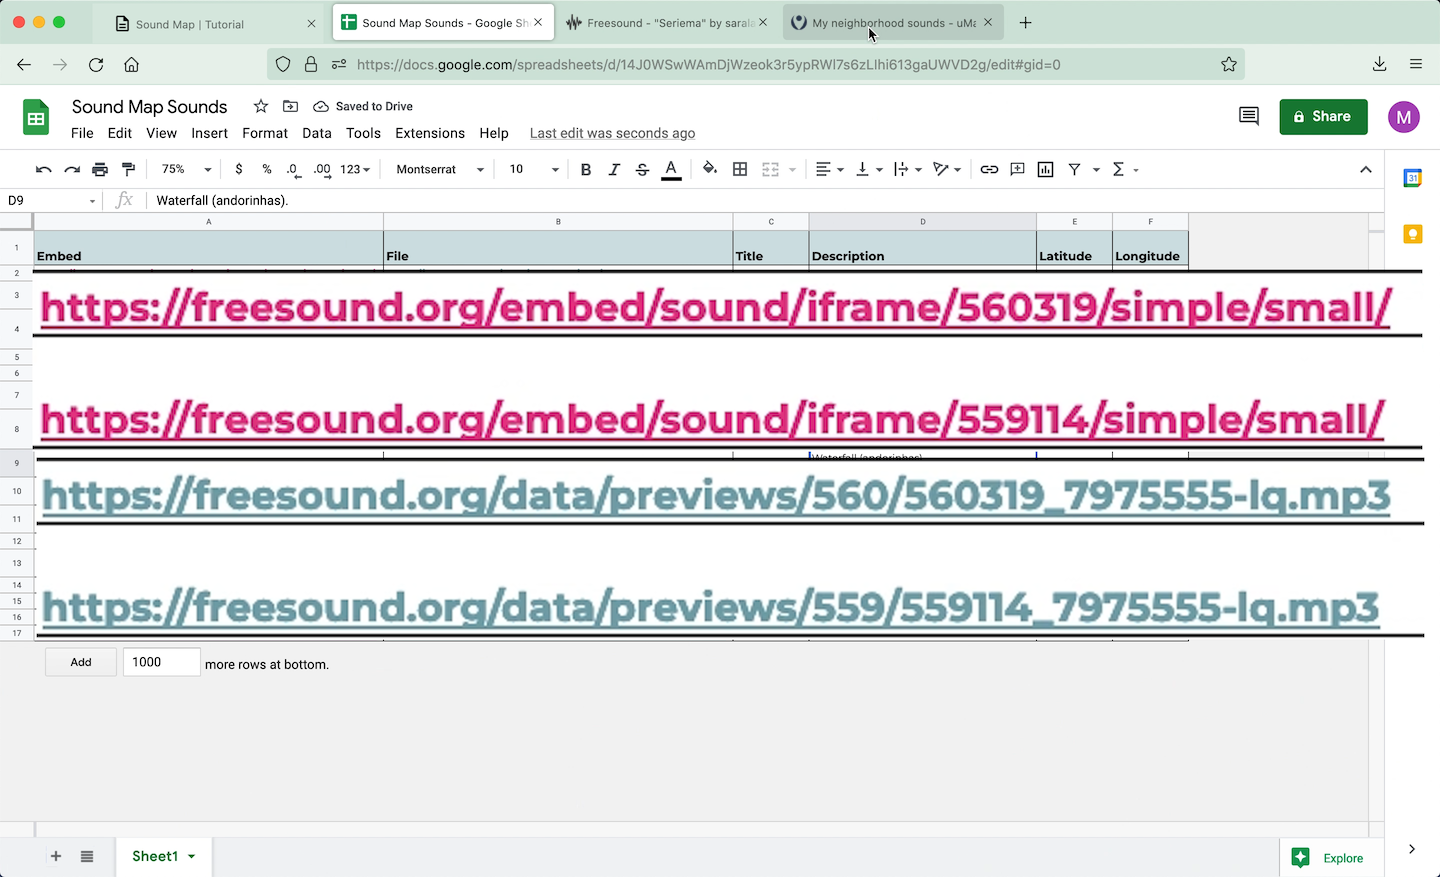Viewport: 1440px width, 877px height.
Task: Toggle bold formatting
Action: coord(586,170)
